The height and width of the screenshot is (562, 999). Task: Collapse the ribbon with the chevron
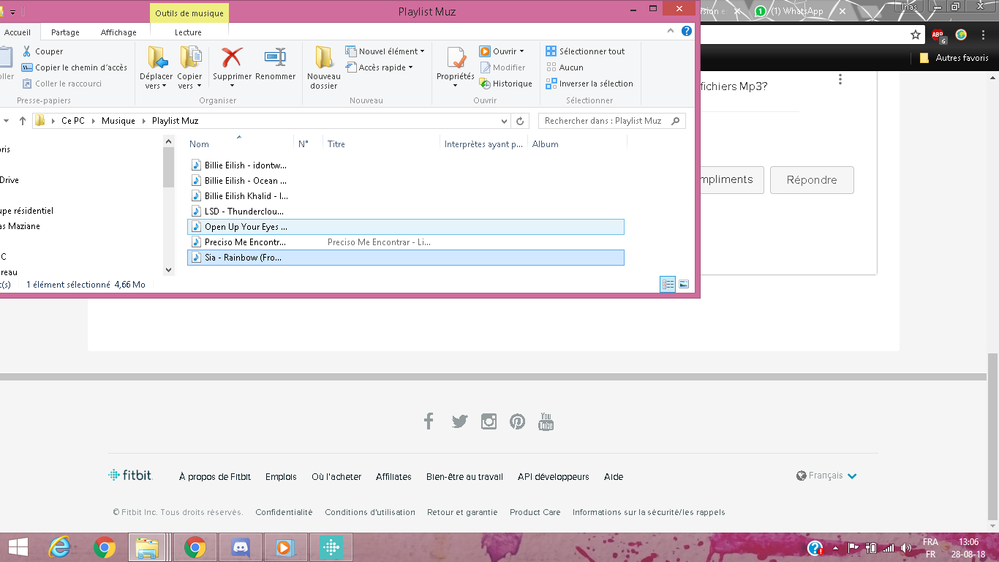pos(670,31)
